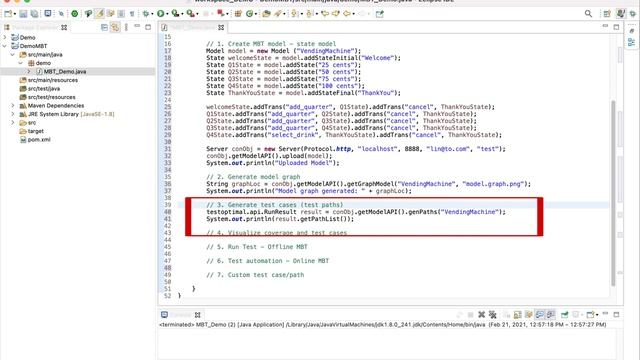The width and height of the screenshot is (640, 360).
Task: Select the target folder
Action: tap(36, 131)
